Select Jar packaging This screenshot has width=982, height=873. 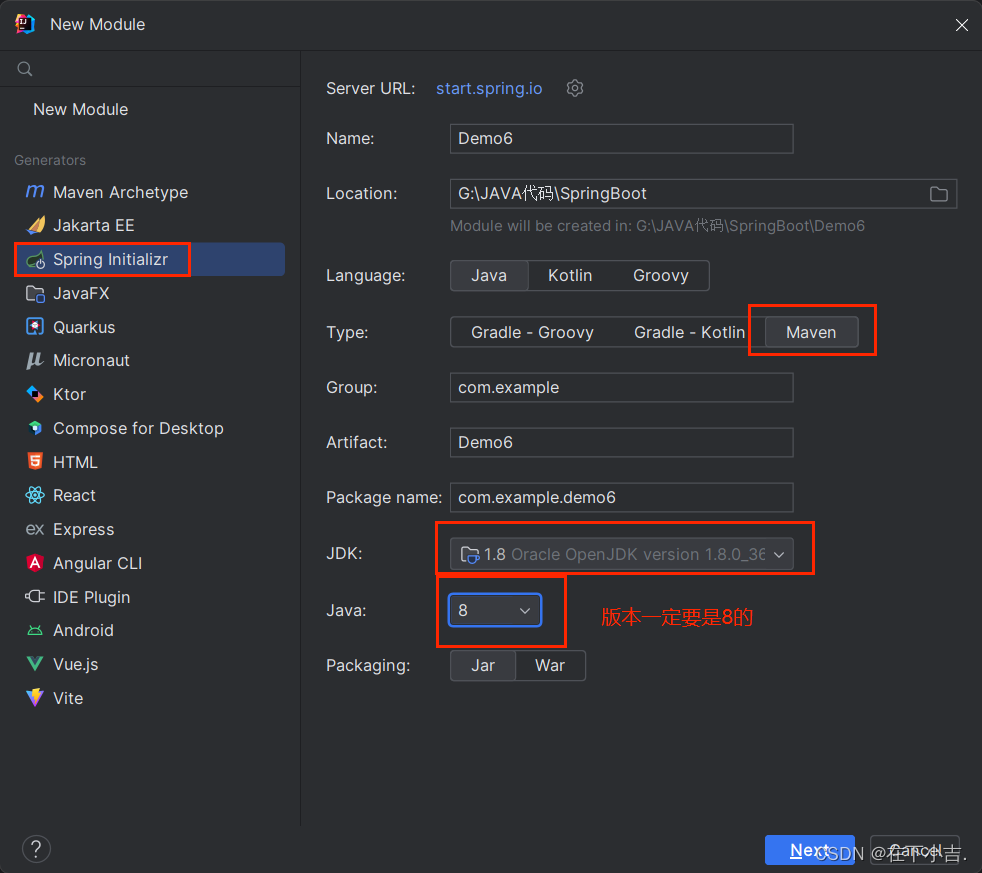point(483,665)
